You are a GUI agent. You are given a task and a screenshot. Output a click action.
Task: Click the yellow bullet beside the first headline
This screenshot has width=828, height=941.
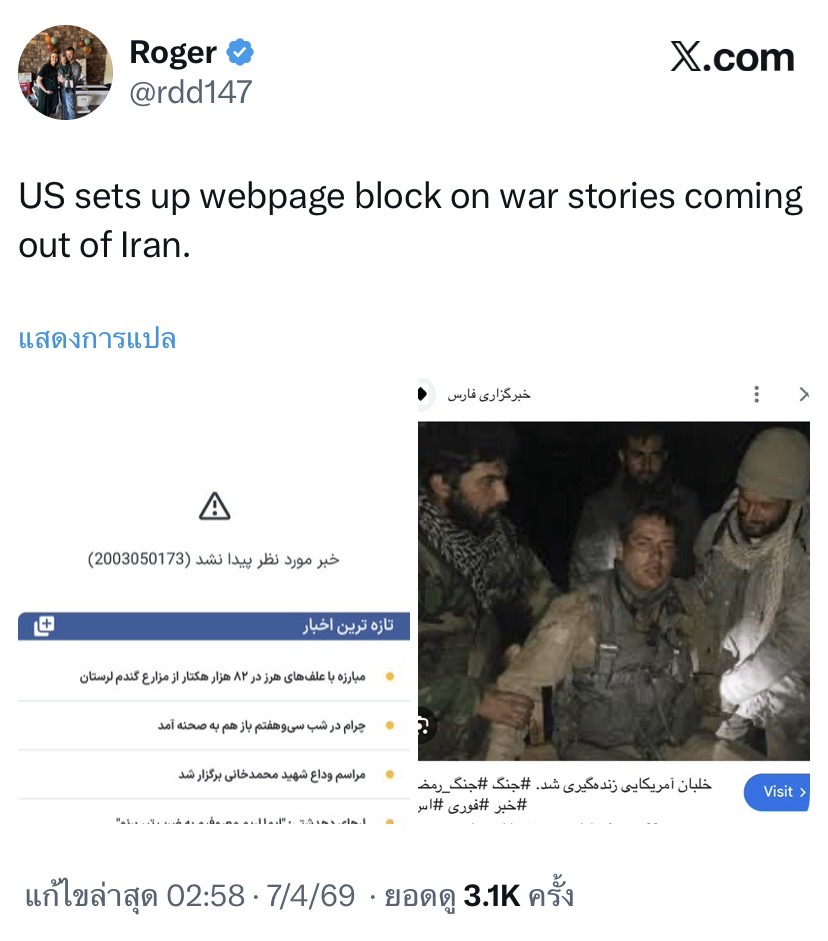tap(389, 676)
